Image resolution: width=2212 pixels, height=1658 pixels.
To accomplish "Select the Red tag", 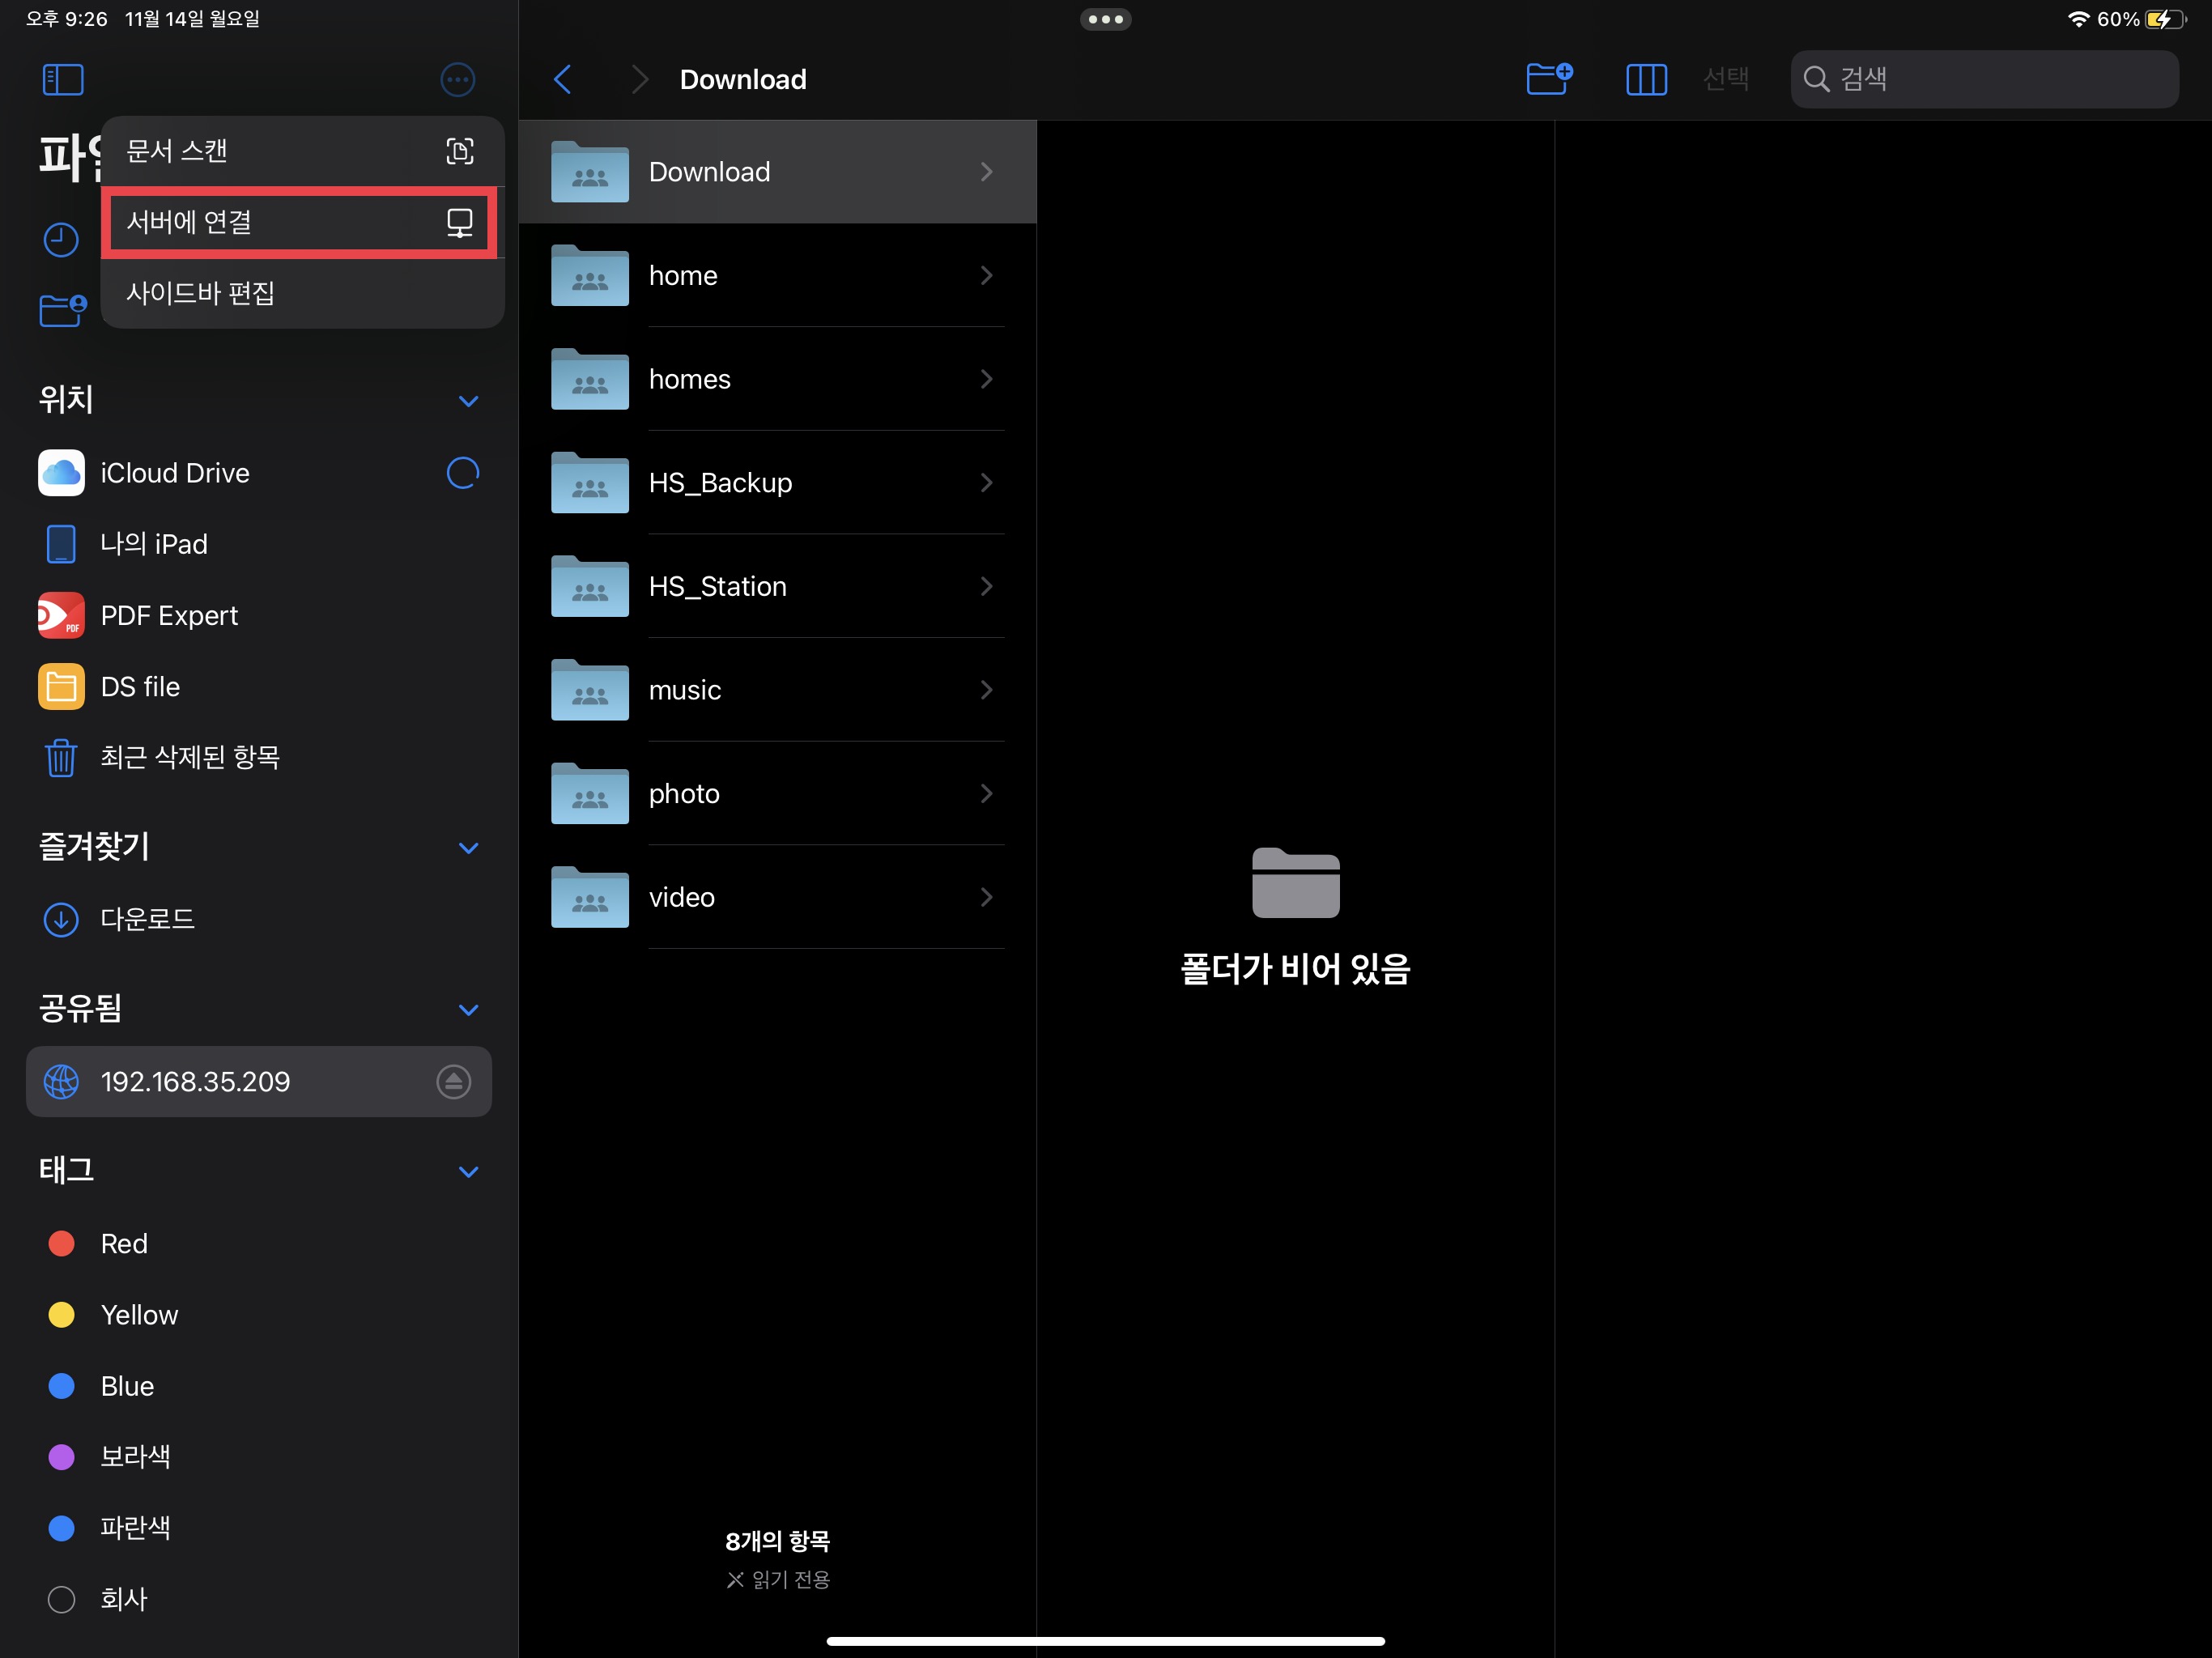I will 258,1243.
